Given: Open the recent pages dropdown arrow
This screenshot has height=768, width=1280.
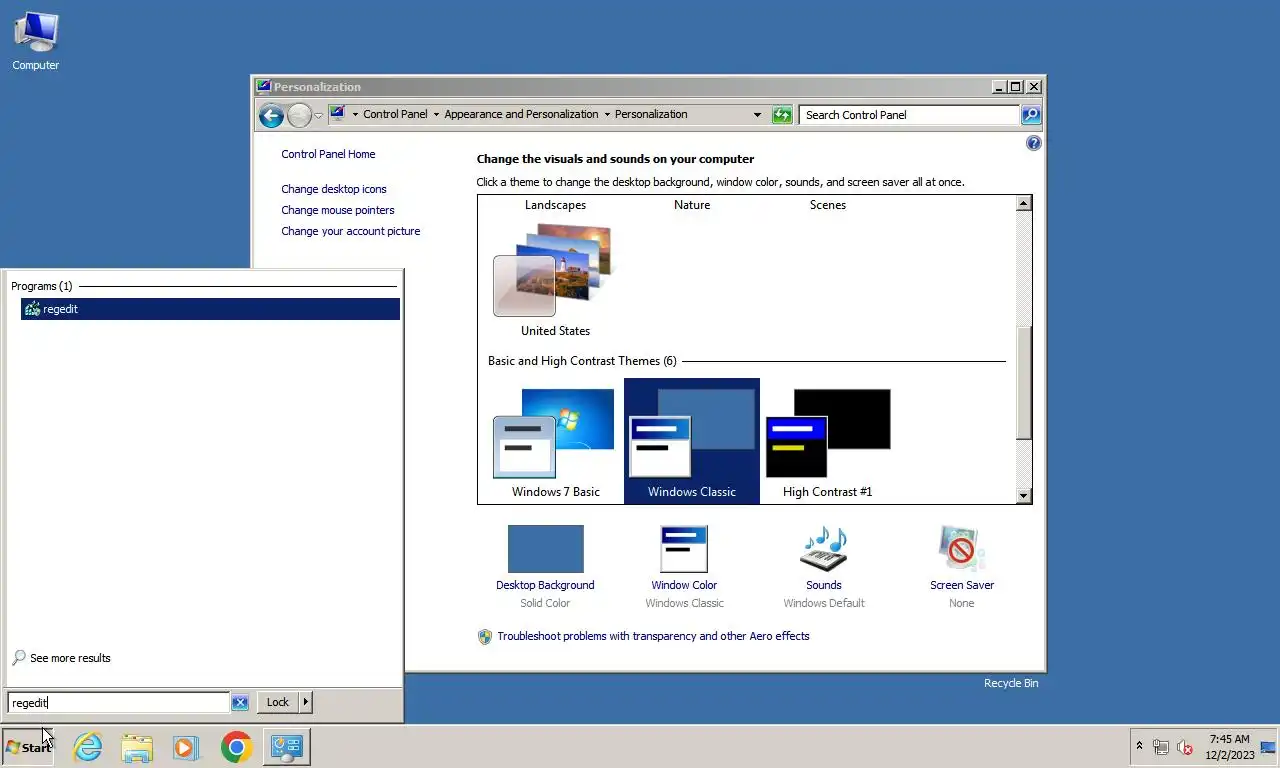Looking at the screenshot, I should (319, 116).
